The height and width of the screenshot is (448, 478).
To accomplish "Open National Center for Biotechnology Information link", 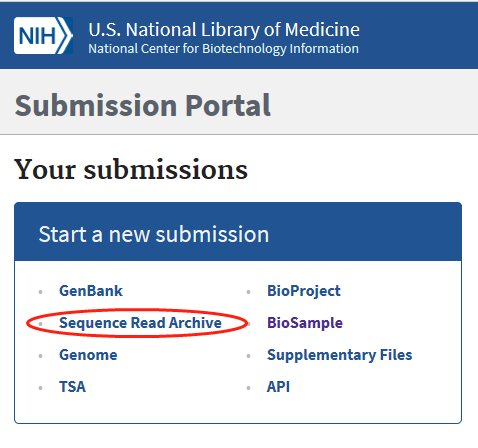I will (x=223, y=49).
